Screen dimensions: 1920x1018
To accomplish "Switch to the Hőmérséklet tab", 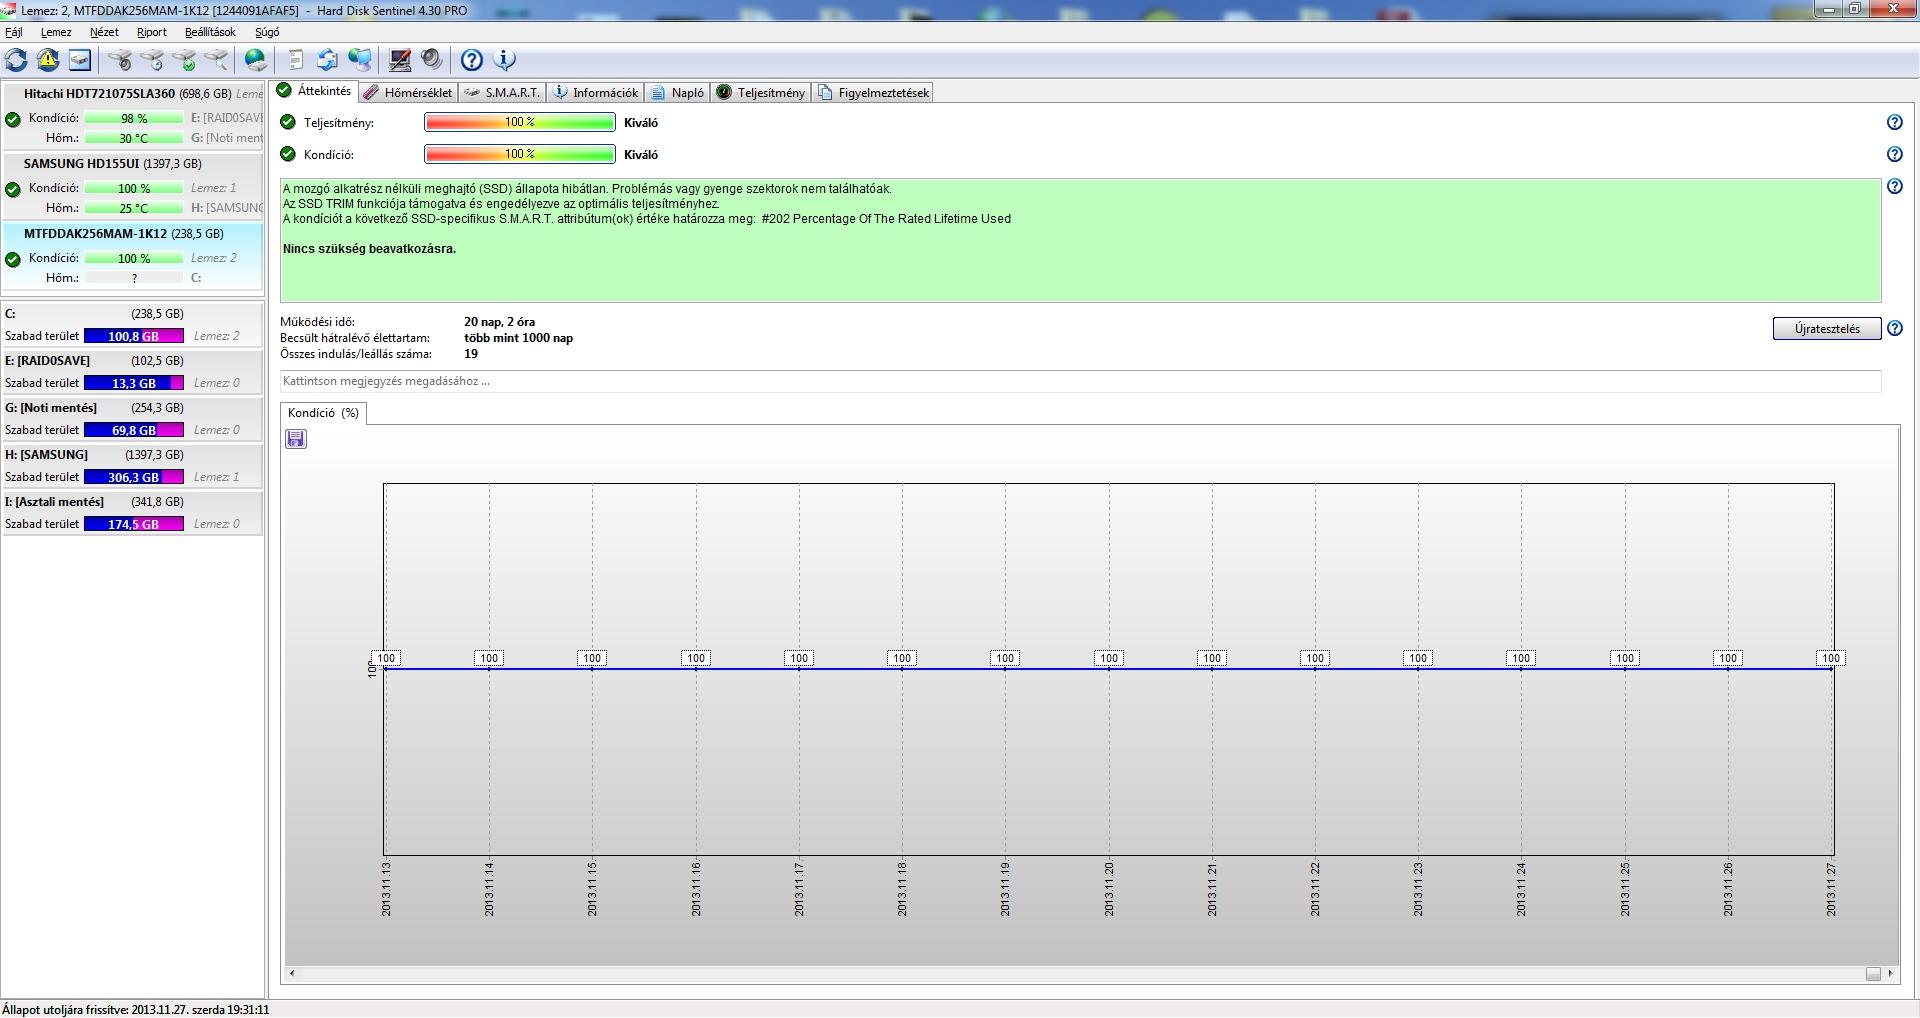I will click(x=408, y=93).
